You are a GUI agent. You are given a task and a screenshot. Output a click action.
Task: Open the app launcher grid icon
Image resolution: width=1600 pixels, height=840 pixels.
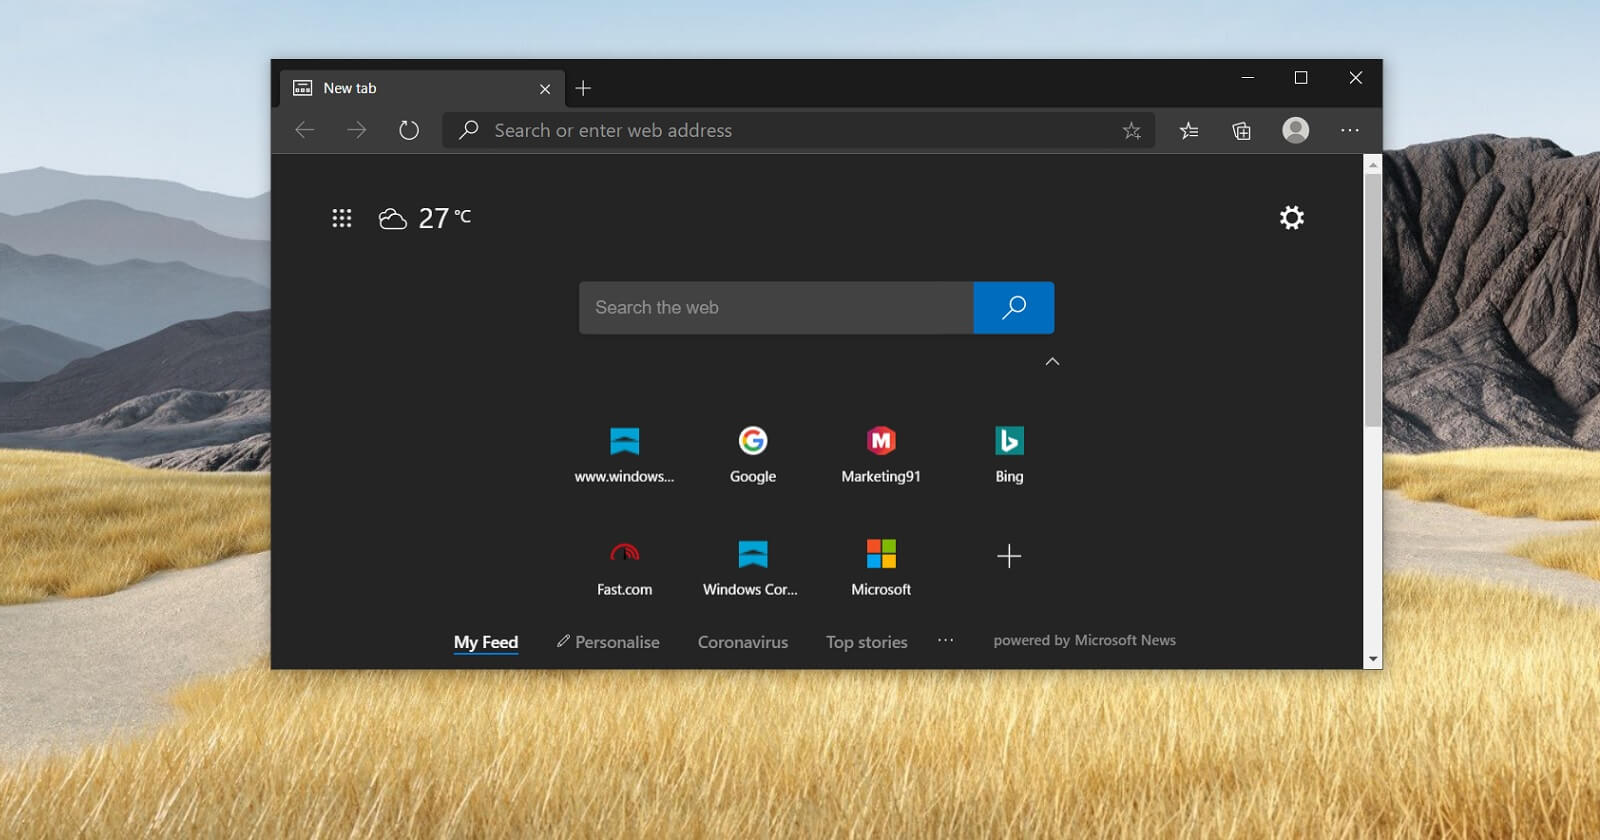point(342,218)
